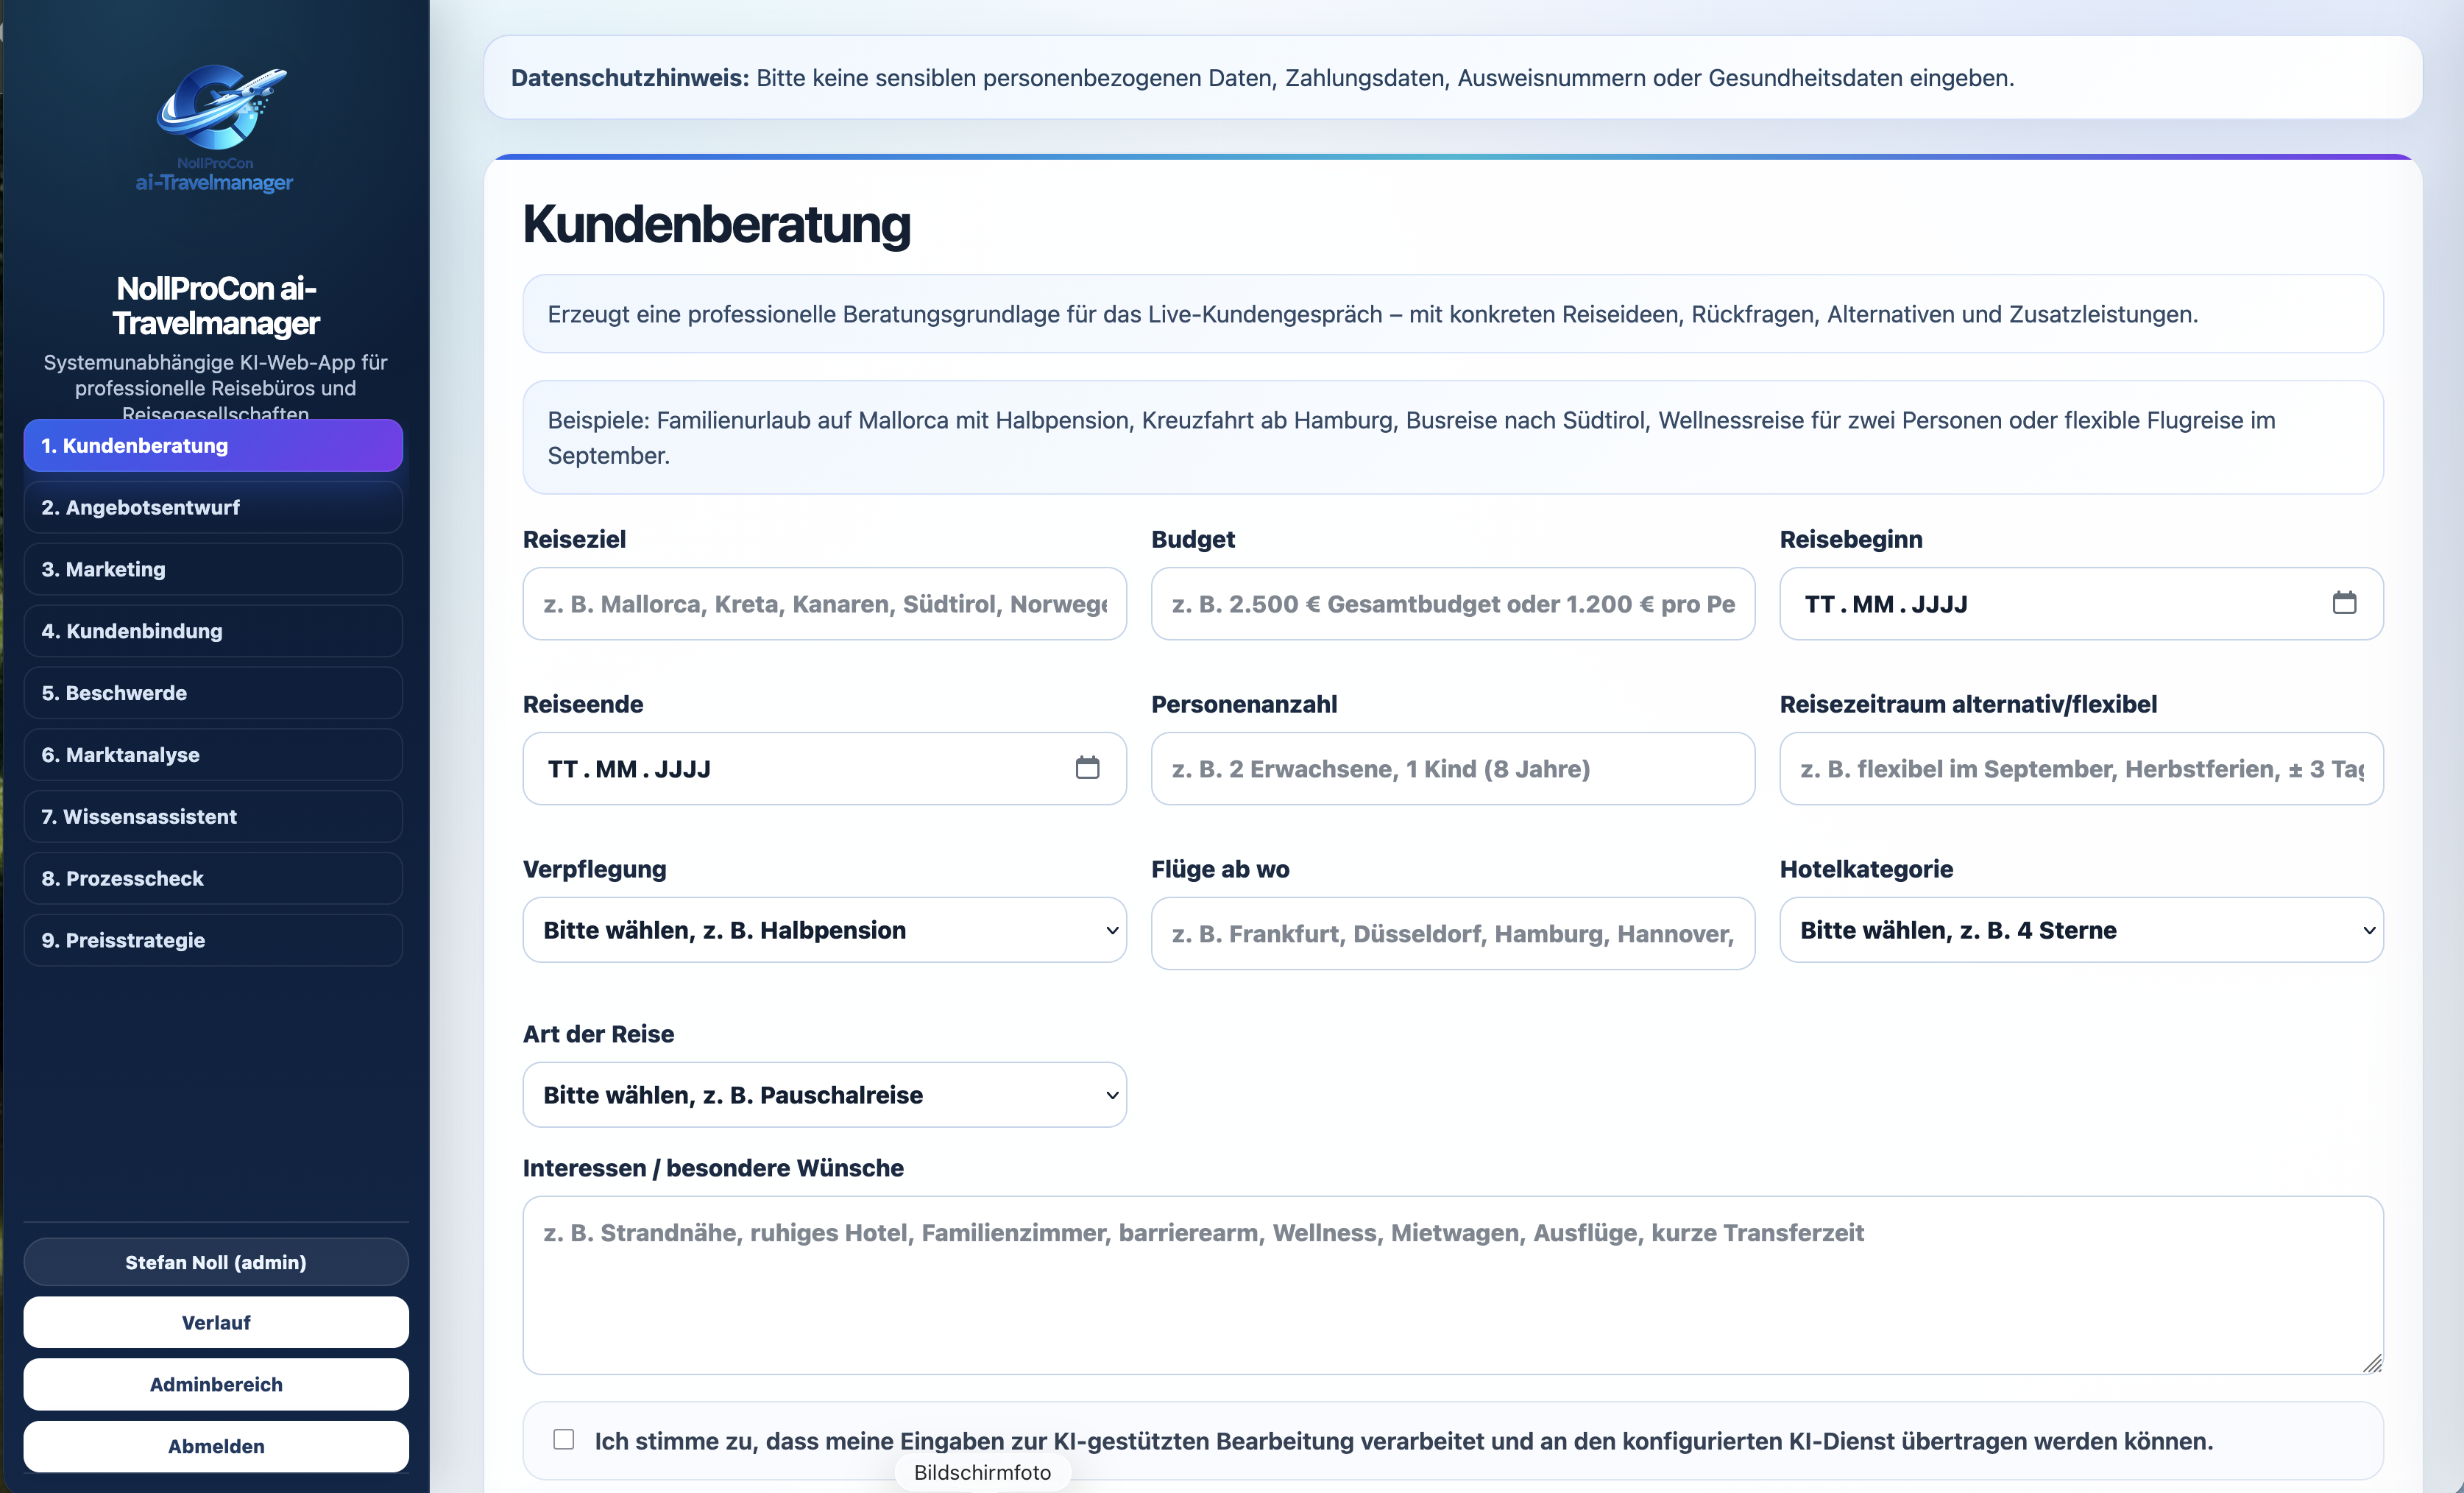Click the Stefan Noll (admin) user badge
2464x1493 pixels.
(x=216, y=1262)
